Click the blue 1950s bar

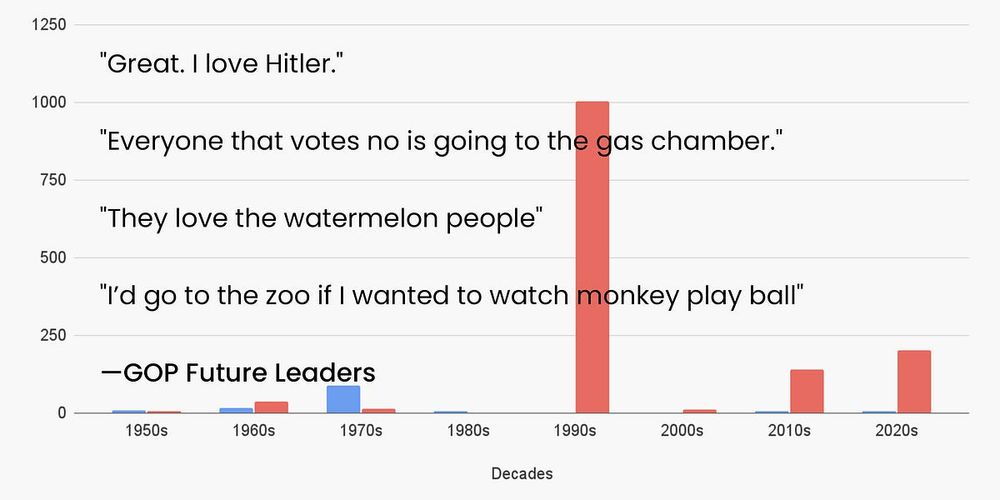click(129, 411)
